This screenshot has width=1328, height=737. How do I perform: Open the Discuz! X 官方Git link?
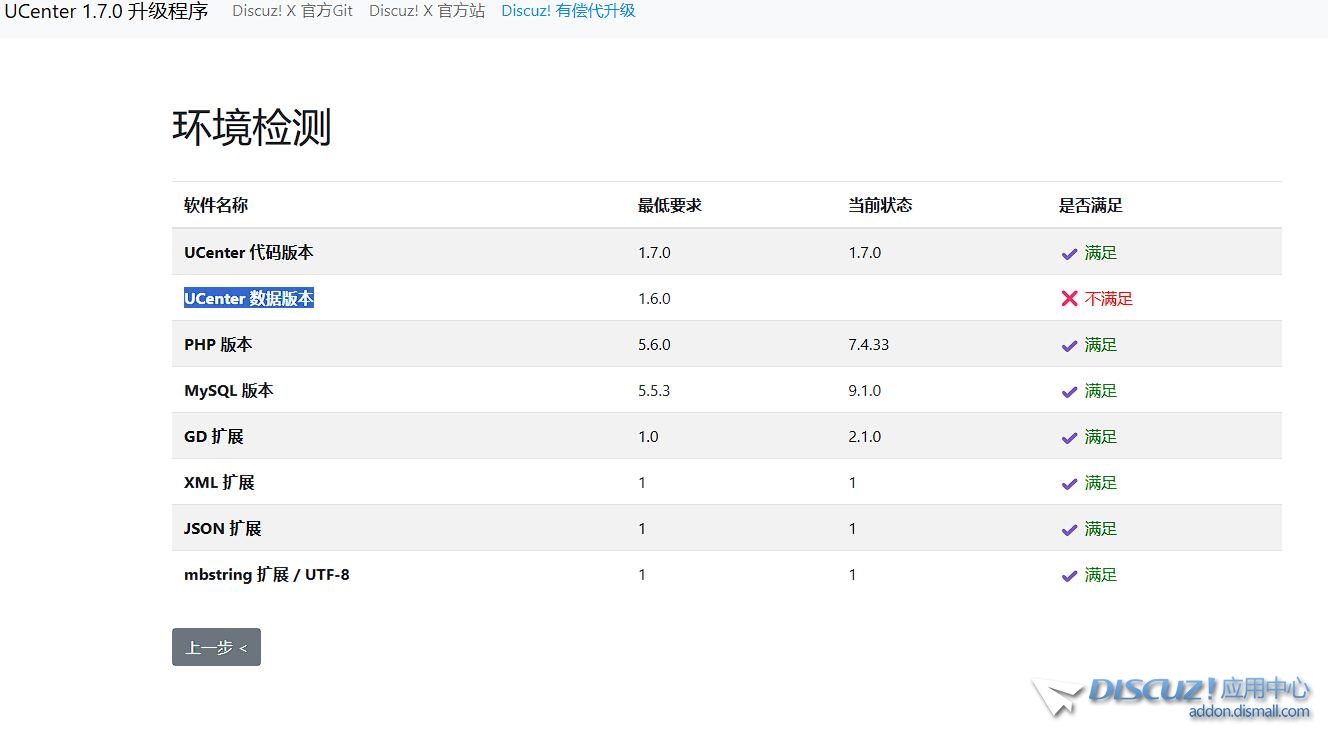click(292, 11)
